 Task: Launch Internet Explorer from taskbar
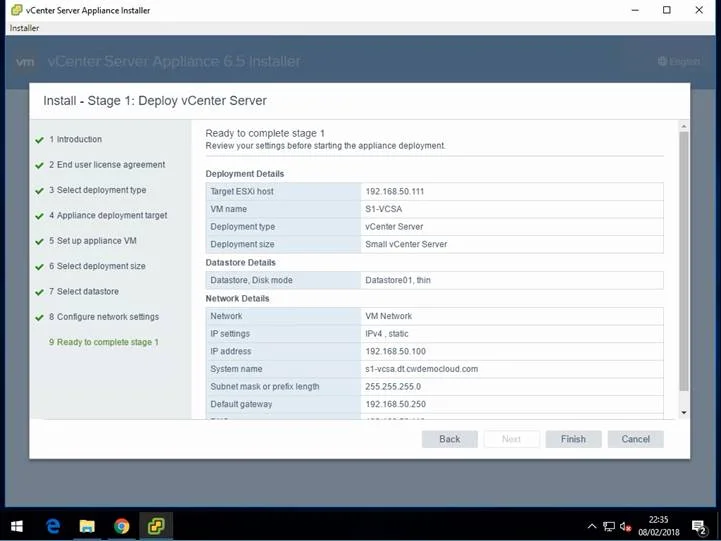click(53, 526)
